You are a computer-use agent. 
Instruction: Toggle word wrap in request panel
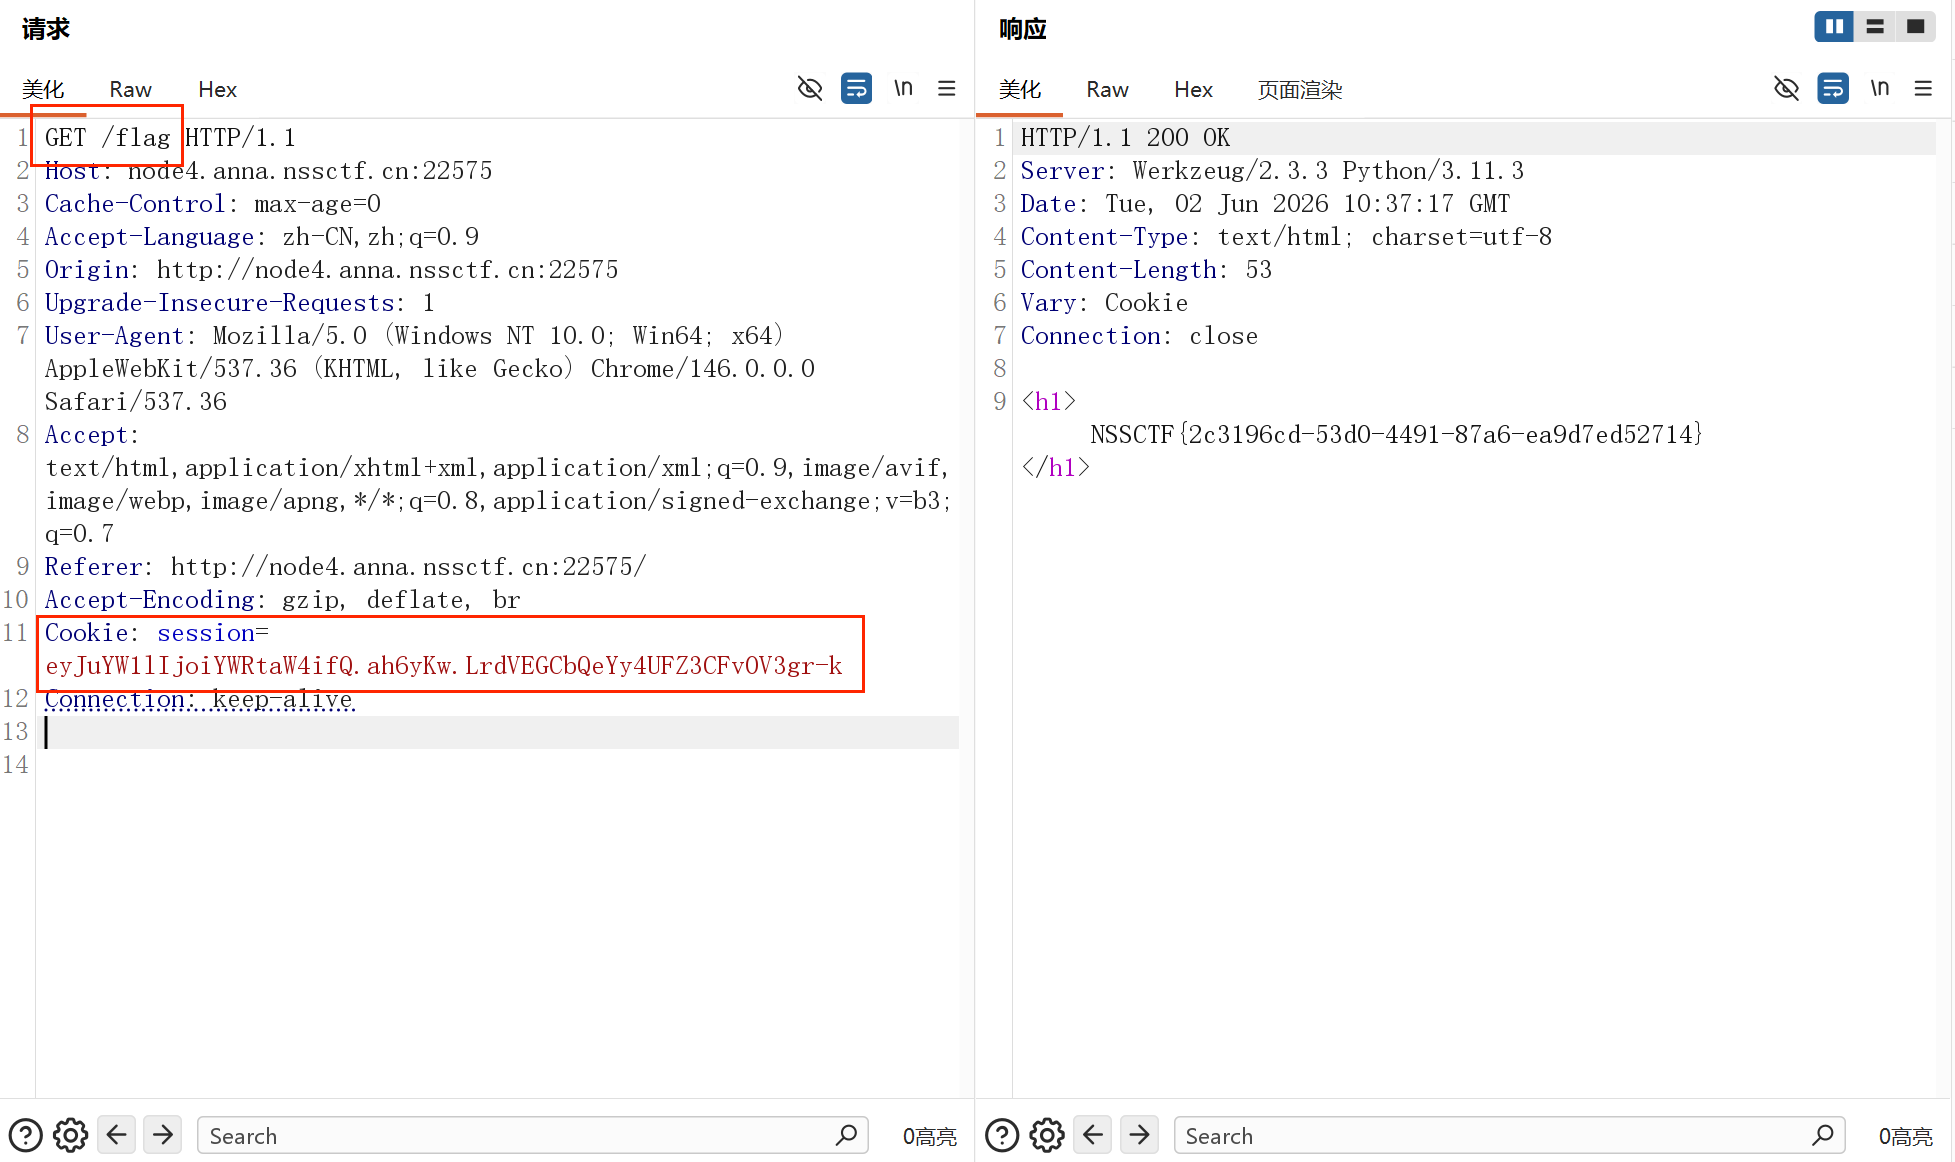[x=857, y=89]
